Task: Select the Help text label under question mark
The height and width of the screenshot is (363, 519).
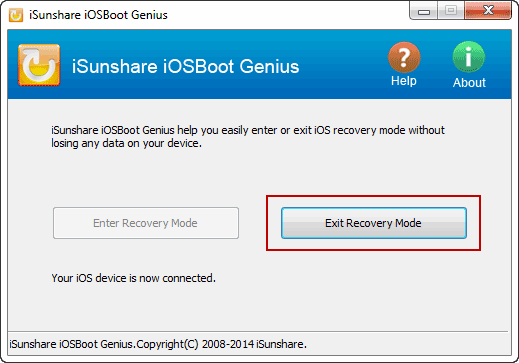Action: [404, 81]
